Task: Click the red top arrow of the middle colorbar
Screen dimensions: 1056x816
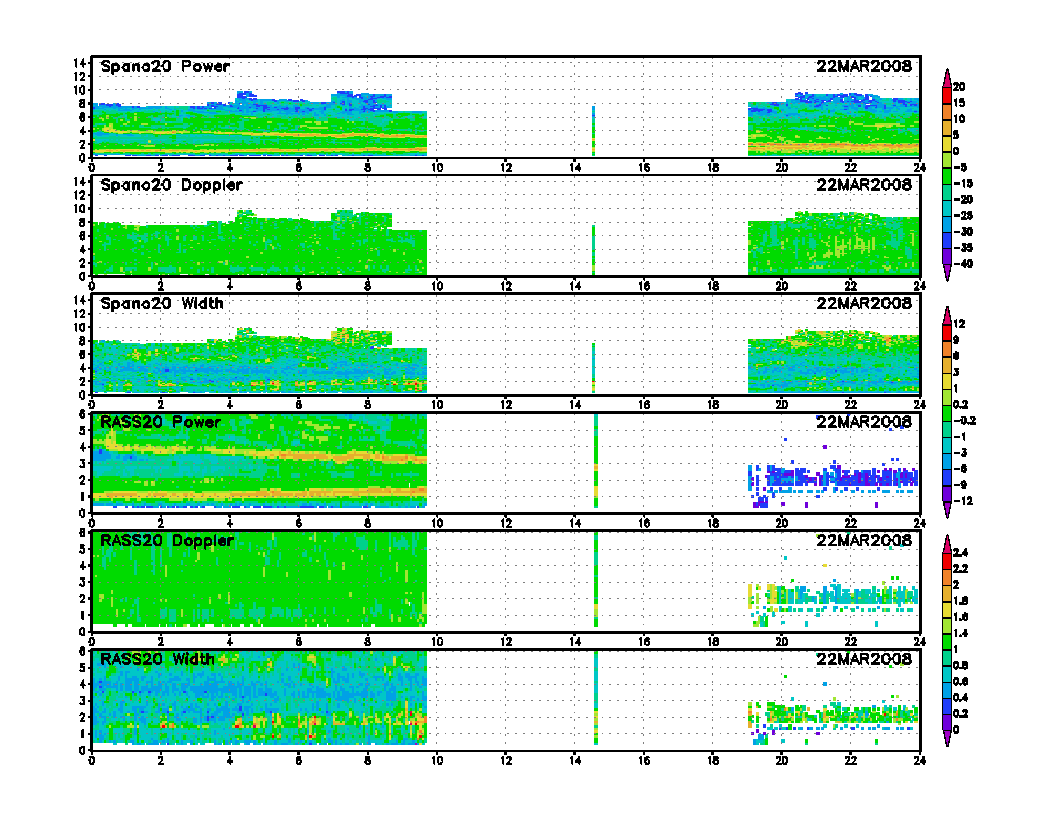Action: 946,312
